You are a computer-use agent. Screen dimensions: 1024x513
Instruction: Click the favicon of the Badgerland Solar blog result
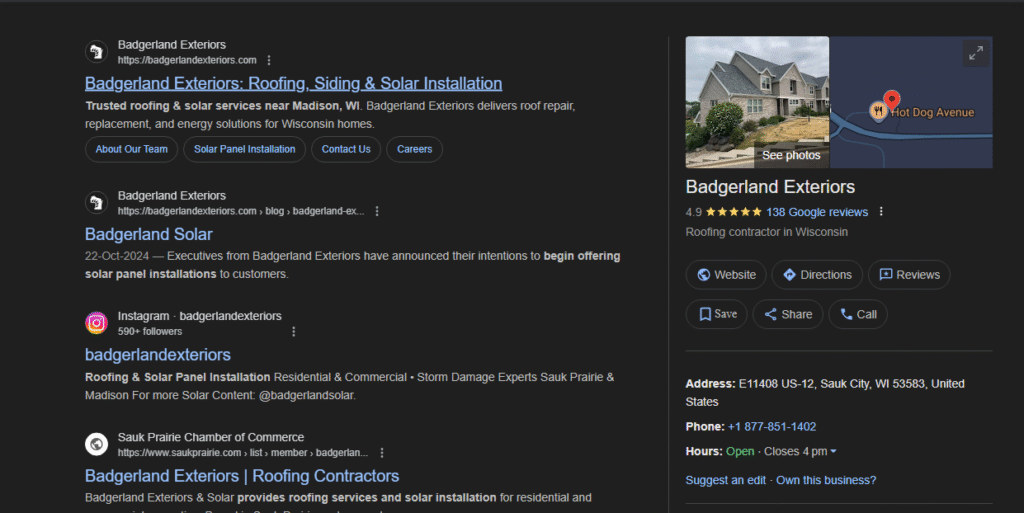(x=97, y=202)
